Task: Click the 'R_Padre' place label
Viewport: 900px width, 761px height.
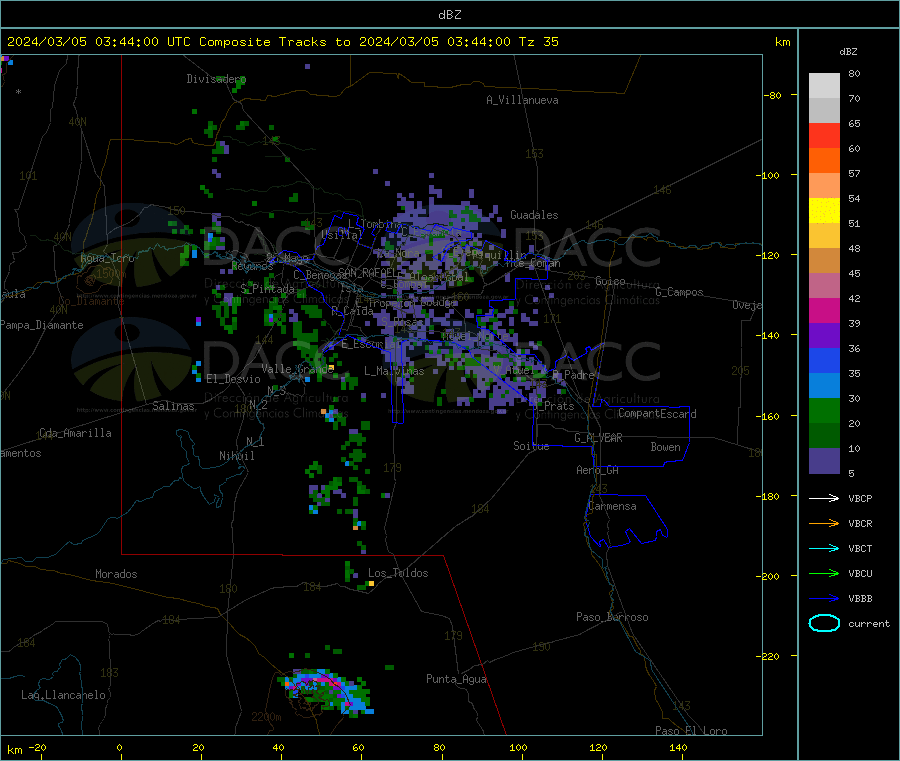Action: (573, 375)
